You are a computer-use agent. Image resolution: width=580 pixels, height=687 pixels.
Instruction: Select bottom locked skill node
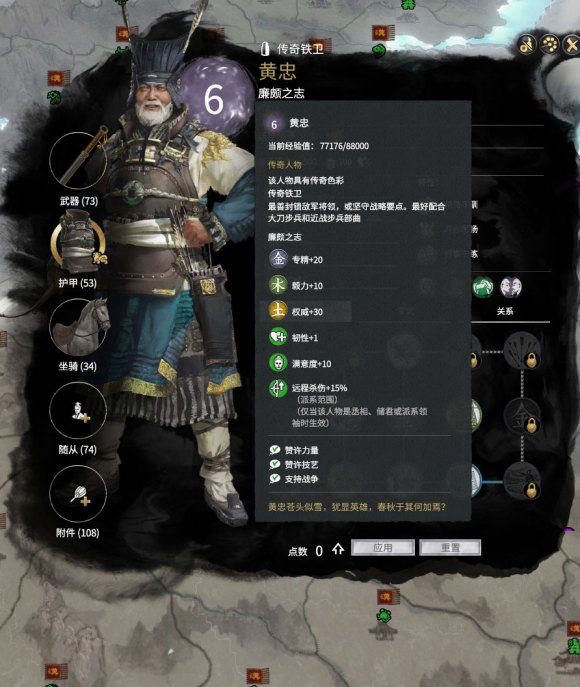pos(522,481)
